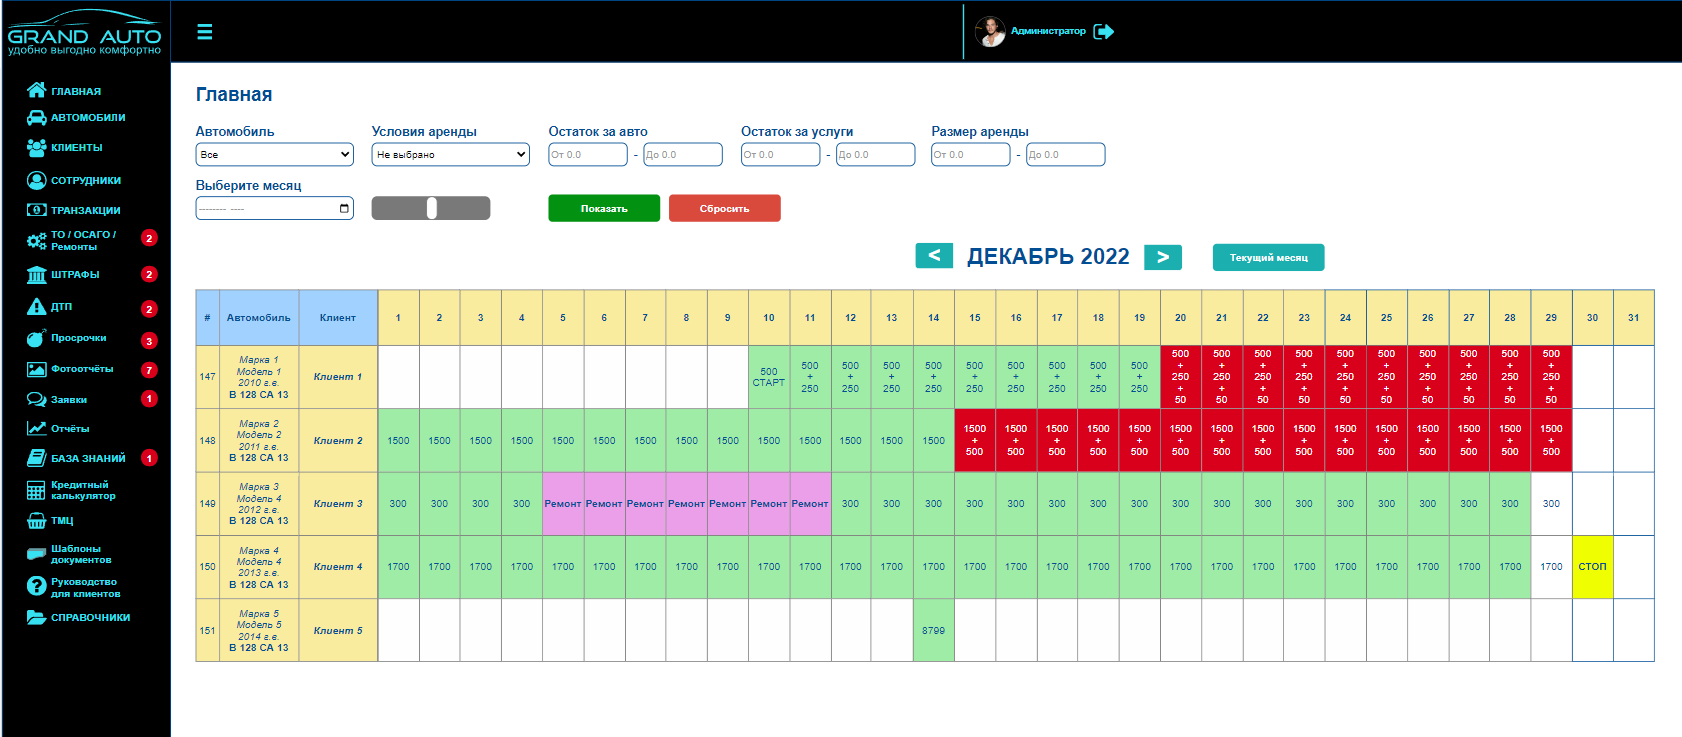The image size is (1682, 737).
Task: Open the ДТП warning triangle icon
Action: coord(36,307)
